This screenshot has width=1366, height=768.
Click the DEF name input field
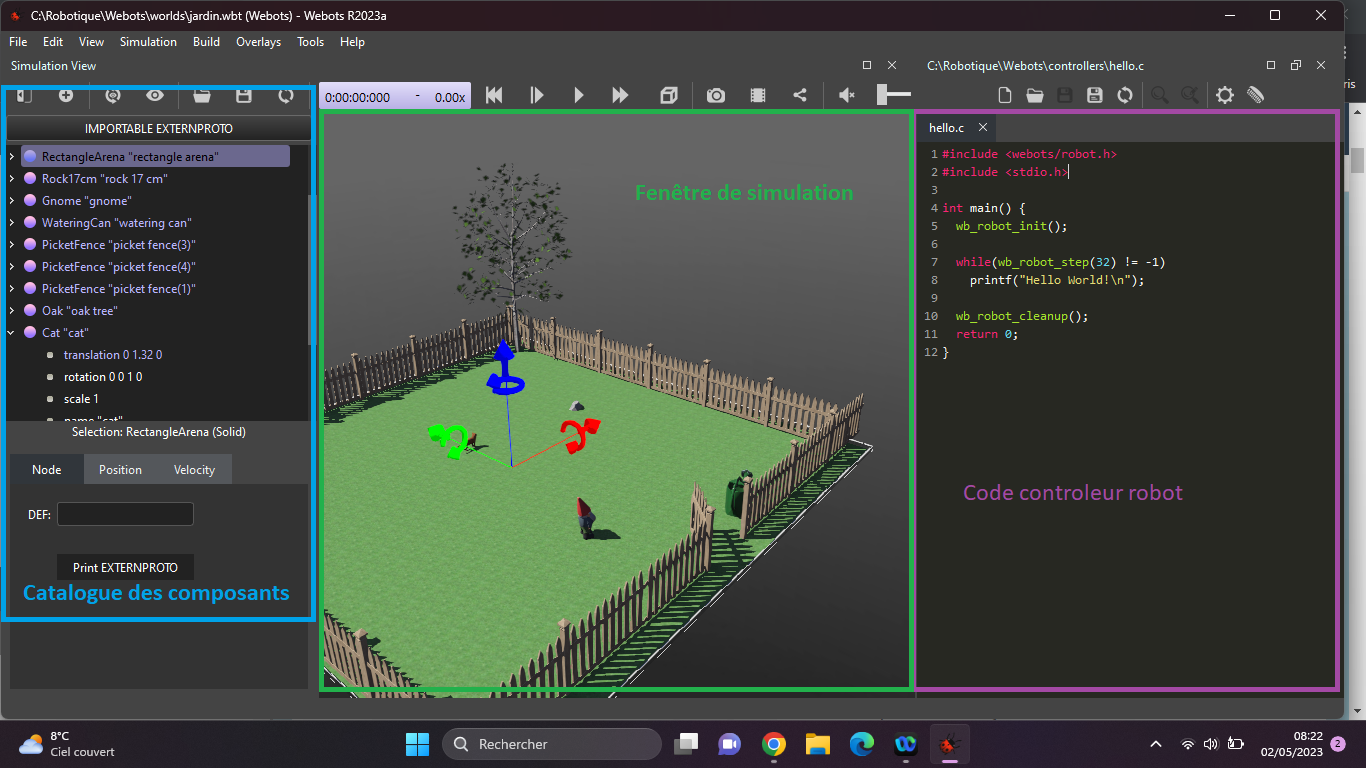(x=125, y=514)
